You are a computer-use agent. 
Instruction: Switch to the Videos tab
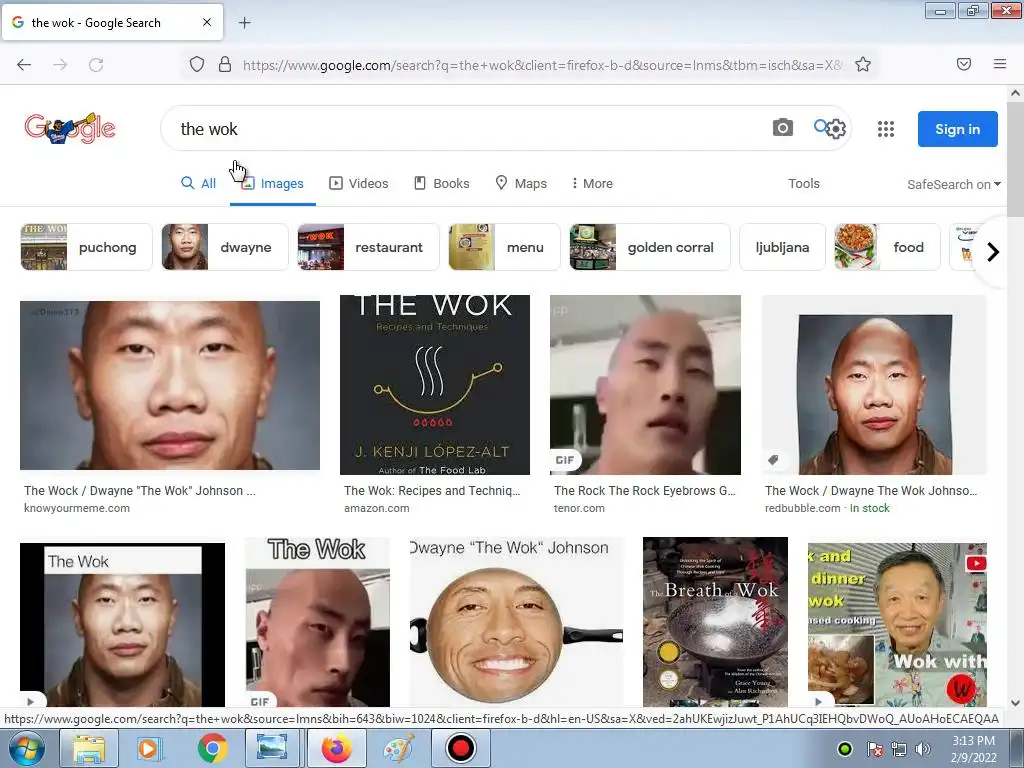(x=359, y=184)
